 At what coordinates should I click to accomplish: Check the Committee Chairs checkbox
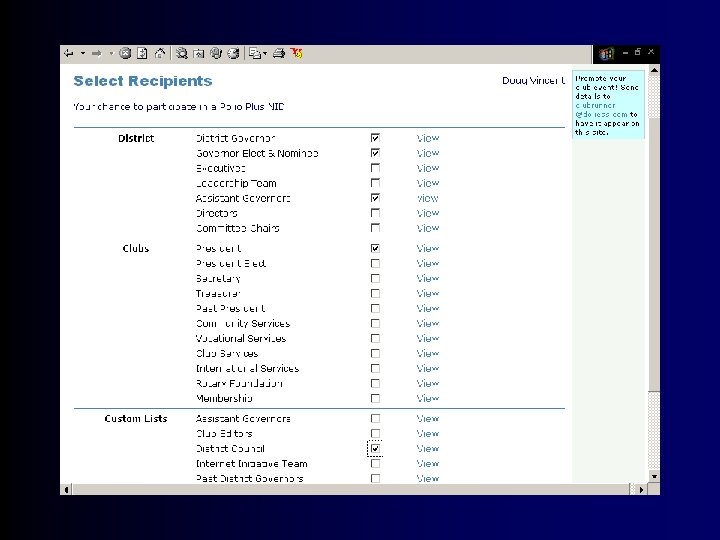[x=375, y=228]
